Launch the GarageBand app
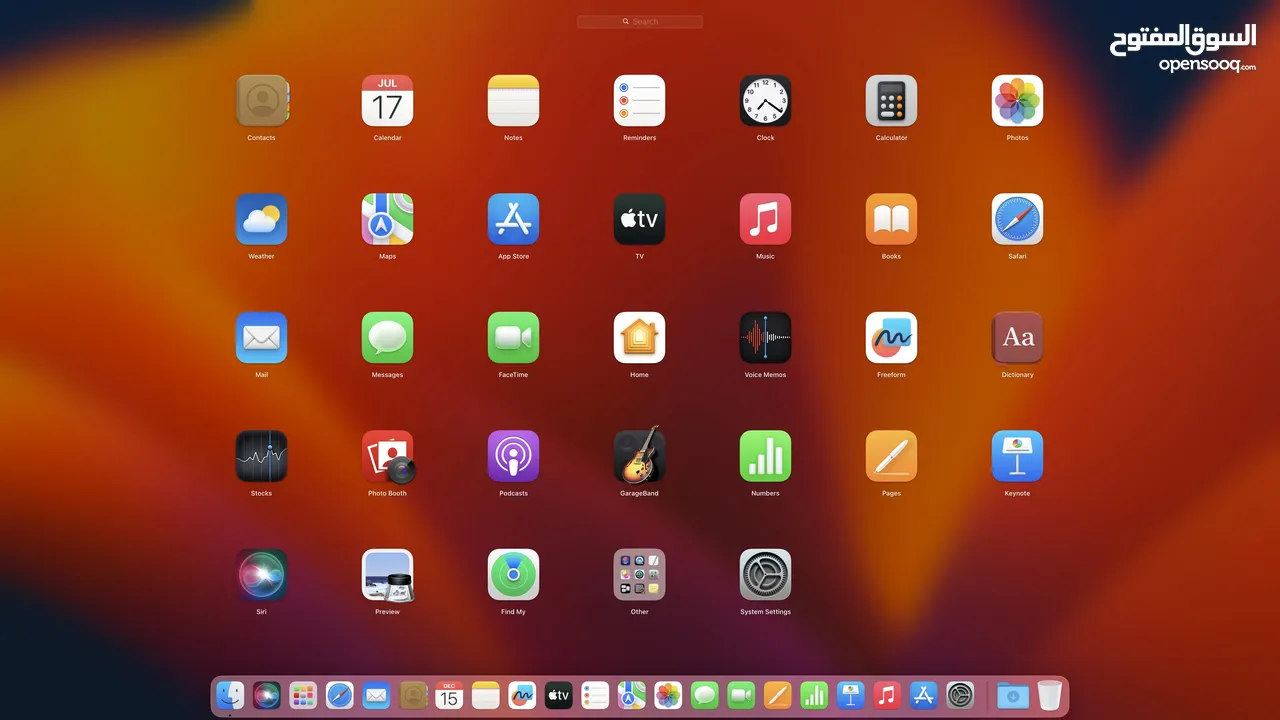 pos(639,456)
